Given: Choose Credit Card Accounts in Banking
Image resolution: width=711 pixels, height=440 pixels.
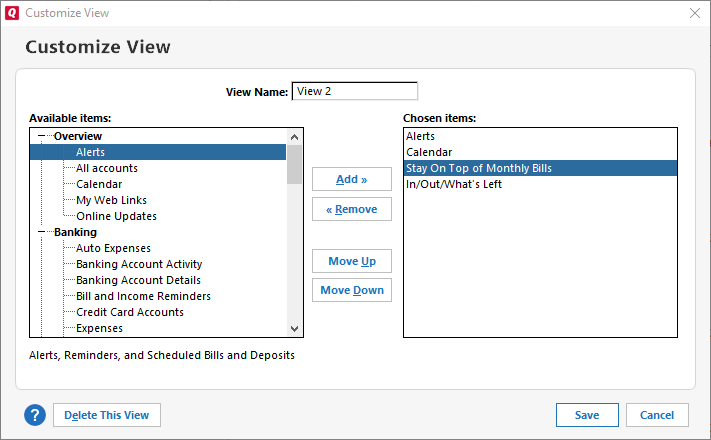Looking at the screenshot, I should coord(129,312).
